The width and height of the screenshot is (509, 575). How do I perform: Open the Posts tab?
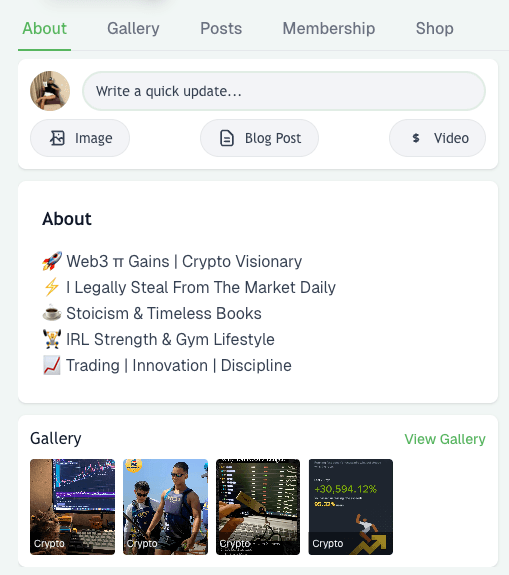[221, 29]
